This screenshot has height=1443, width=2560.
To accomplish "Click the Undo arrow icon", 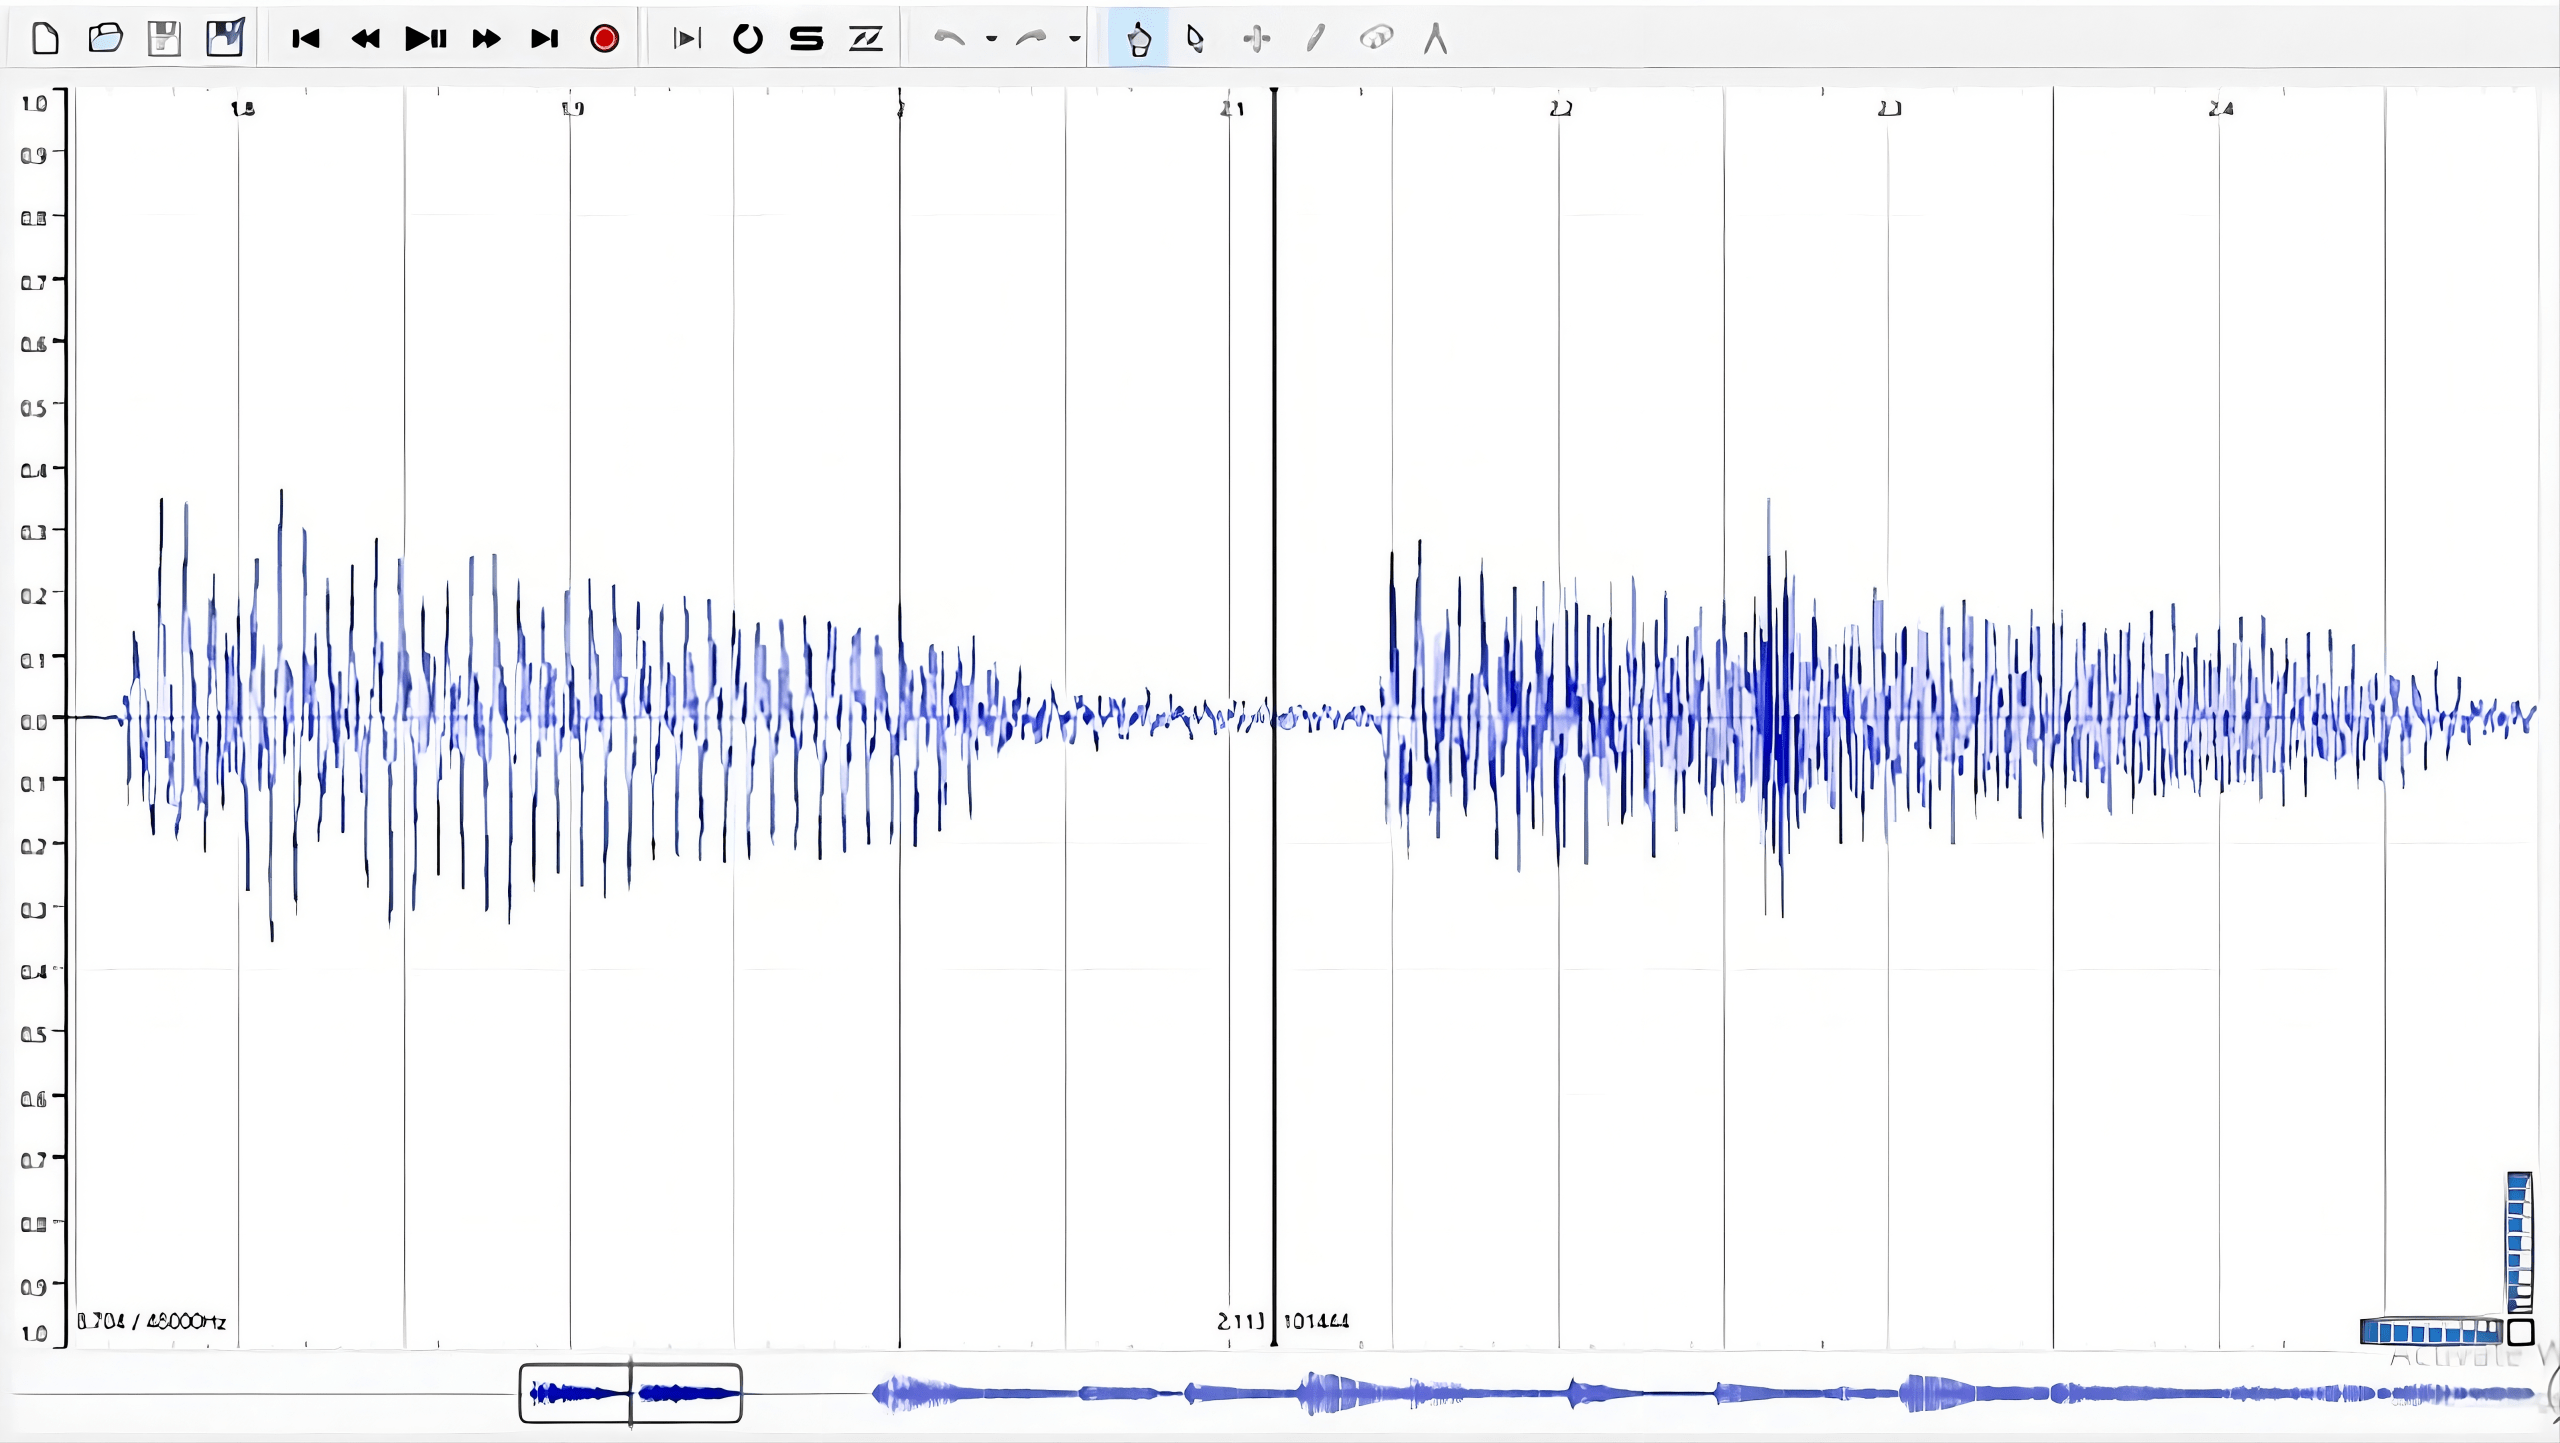I will pyautogui.click(x=949, y=39).
